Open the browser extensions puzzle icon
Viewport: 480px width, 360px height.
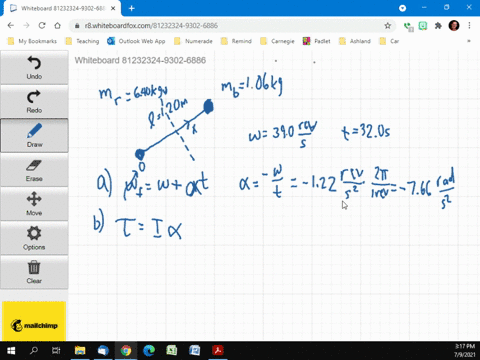pos(438,26)
